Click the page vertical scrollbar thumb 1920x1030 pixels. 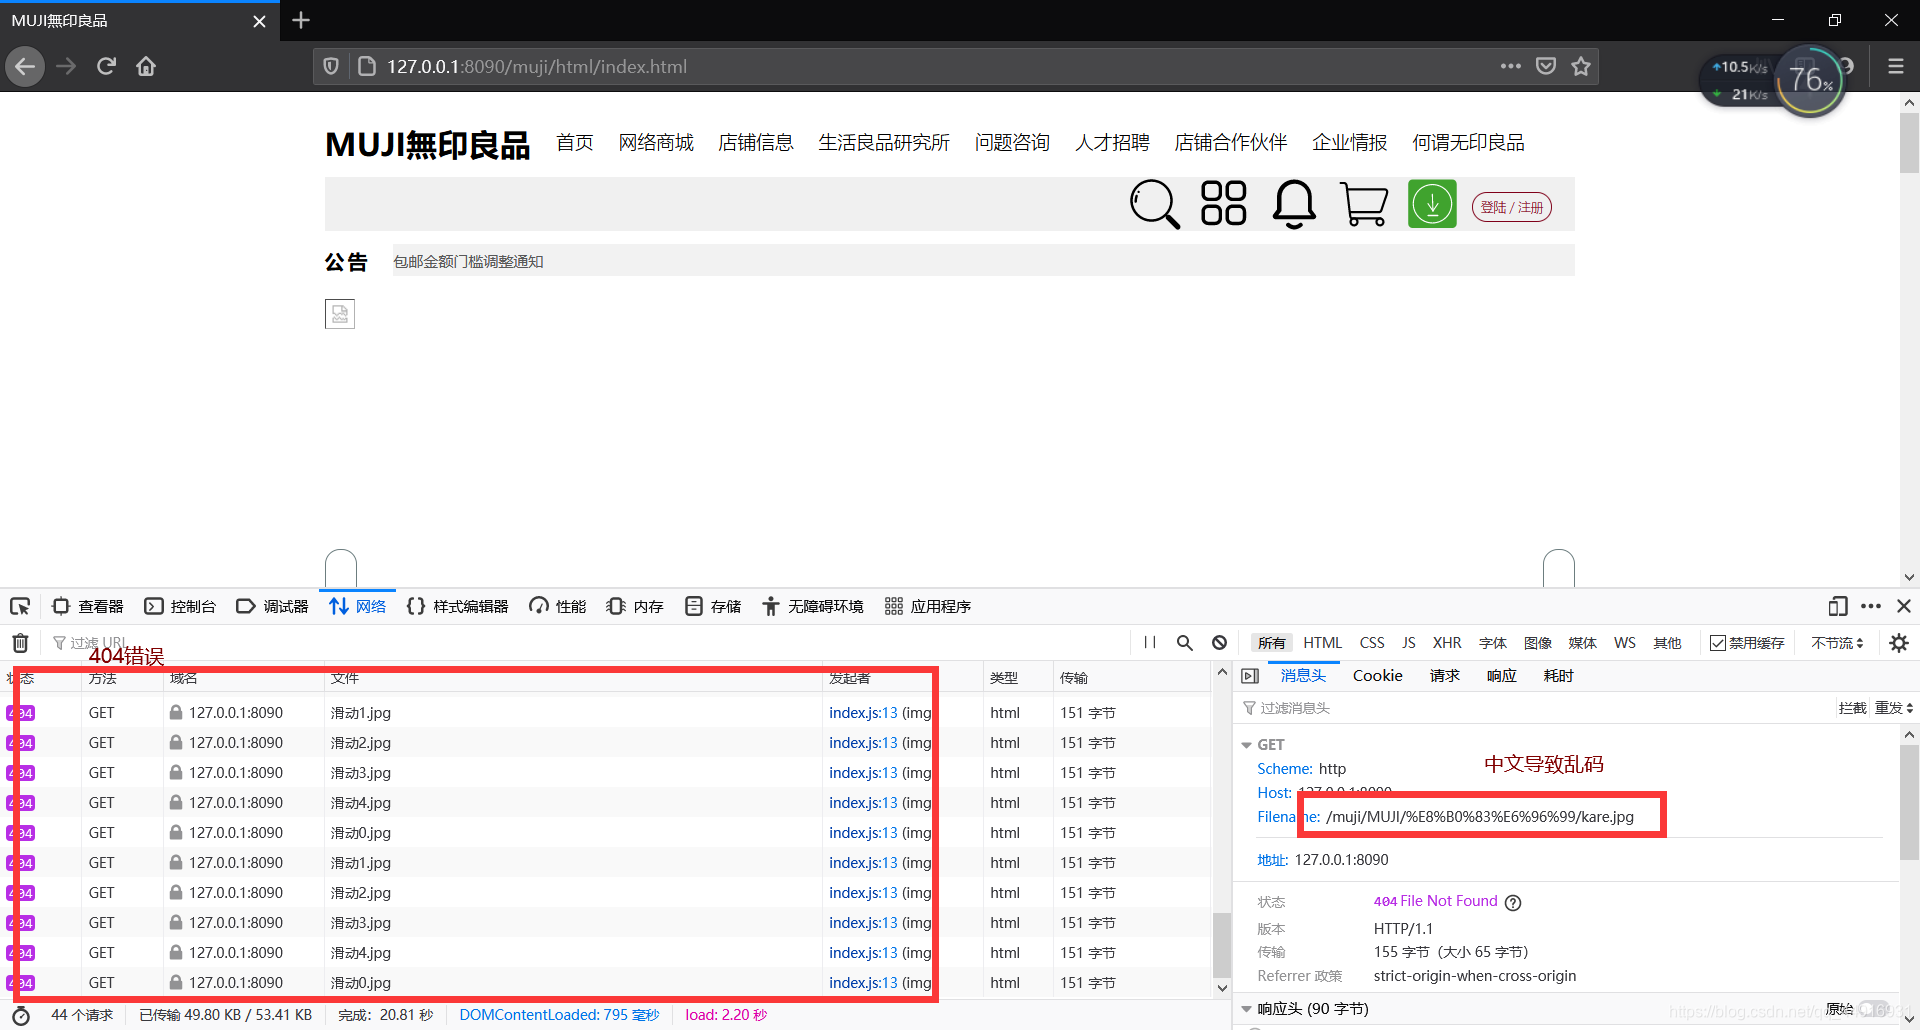[1909, 142]
